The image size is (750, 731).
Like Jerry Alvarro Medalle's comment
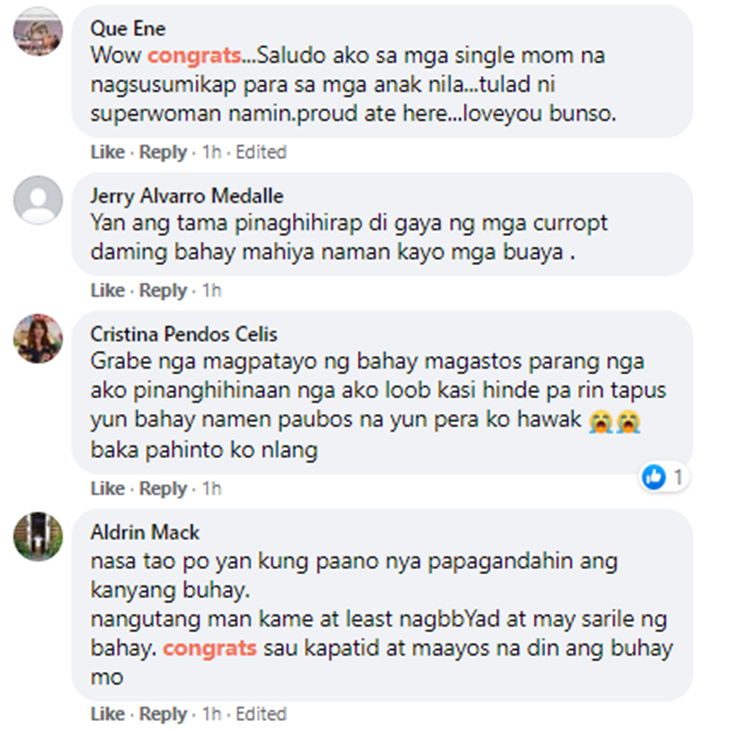(108, 290)
